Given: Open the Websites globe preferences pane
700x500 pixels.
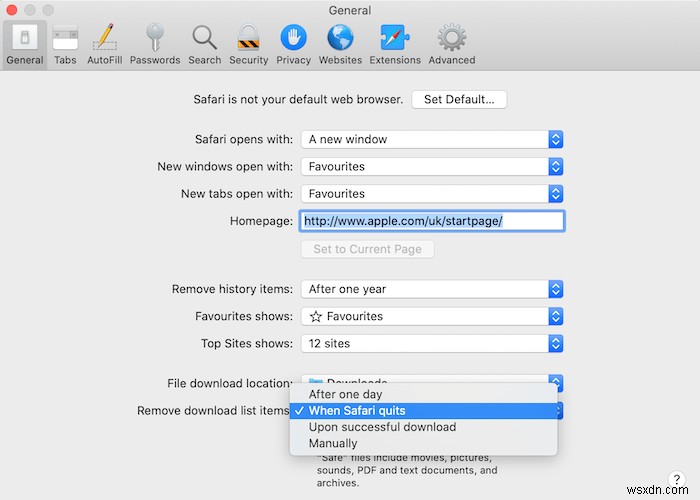Looking at the screenshot, I should pyautogui.click(x=340, y=45).
